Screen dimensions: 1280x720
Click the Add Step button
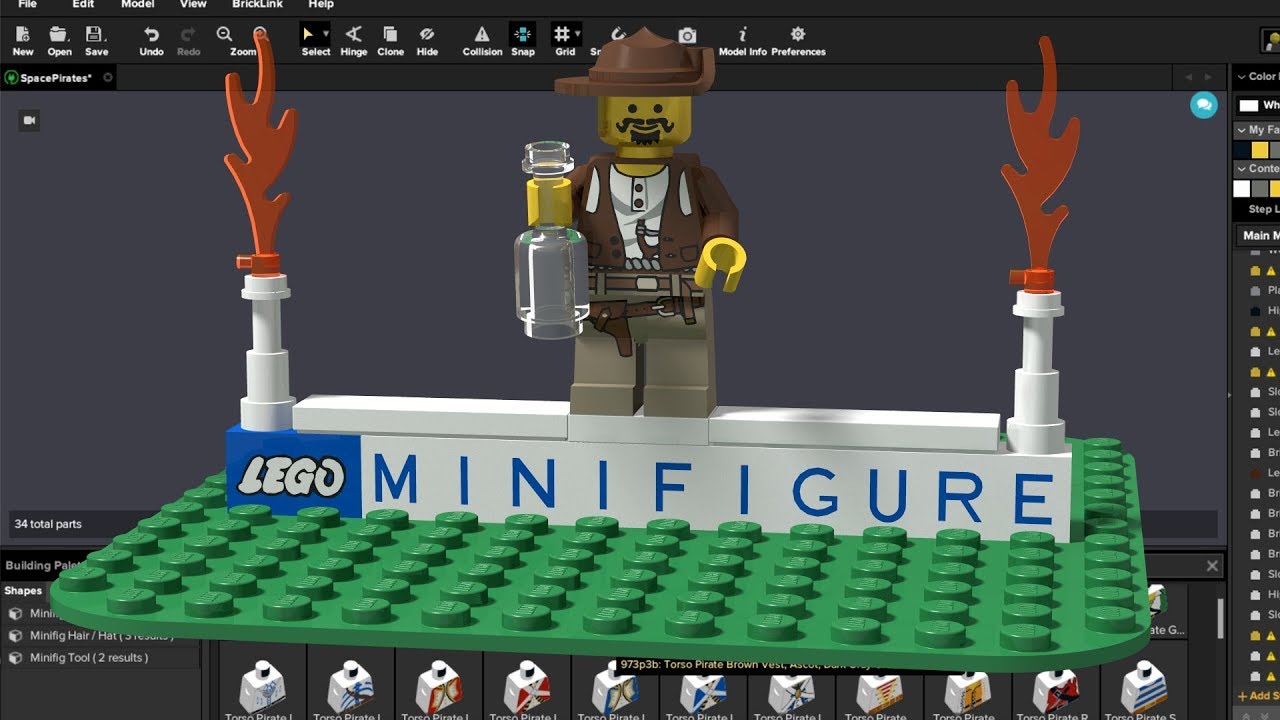(1259, 696)
